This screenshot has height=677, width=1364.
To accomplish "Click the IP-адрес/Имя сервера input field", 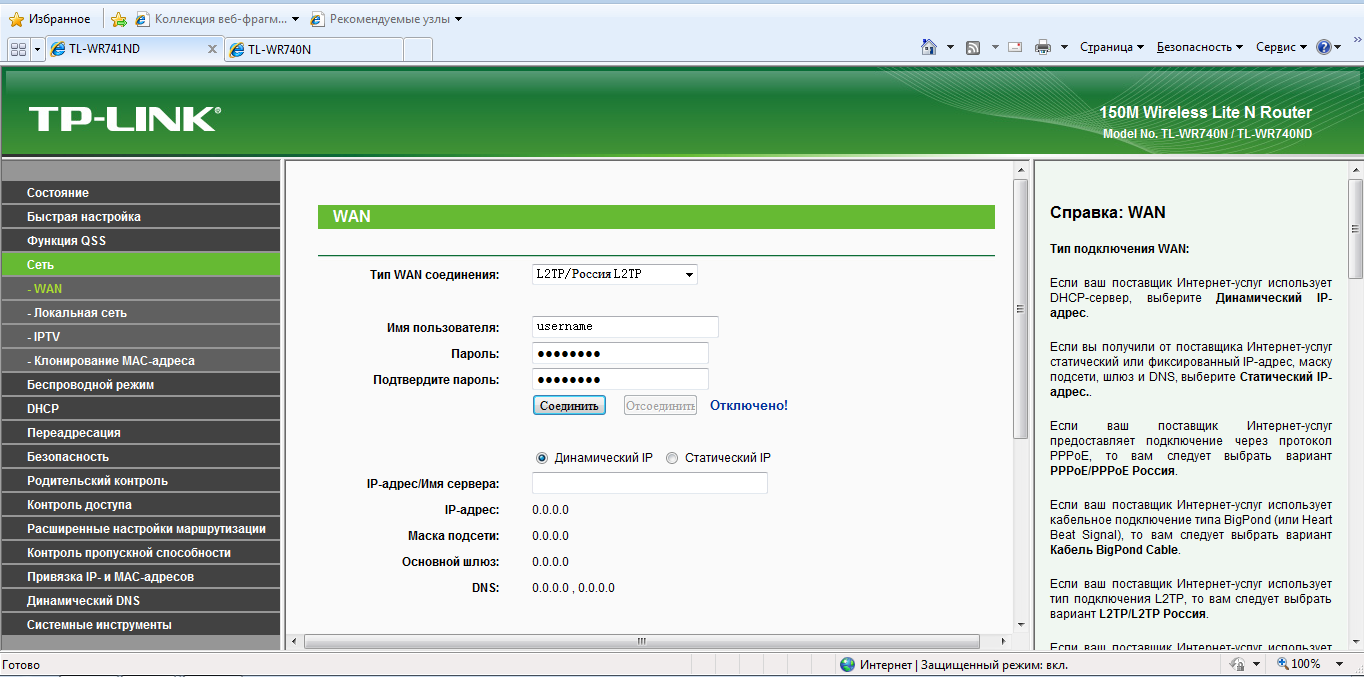I will [649, 484].
